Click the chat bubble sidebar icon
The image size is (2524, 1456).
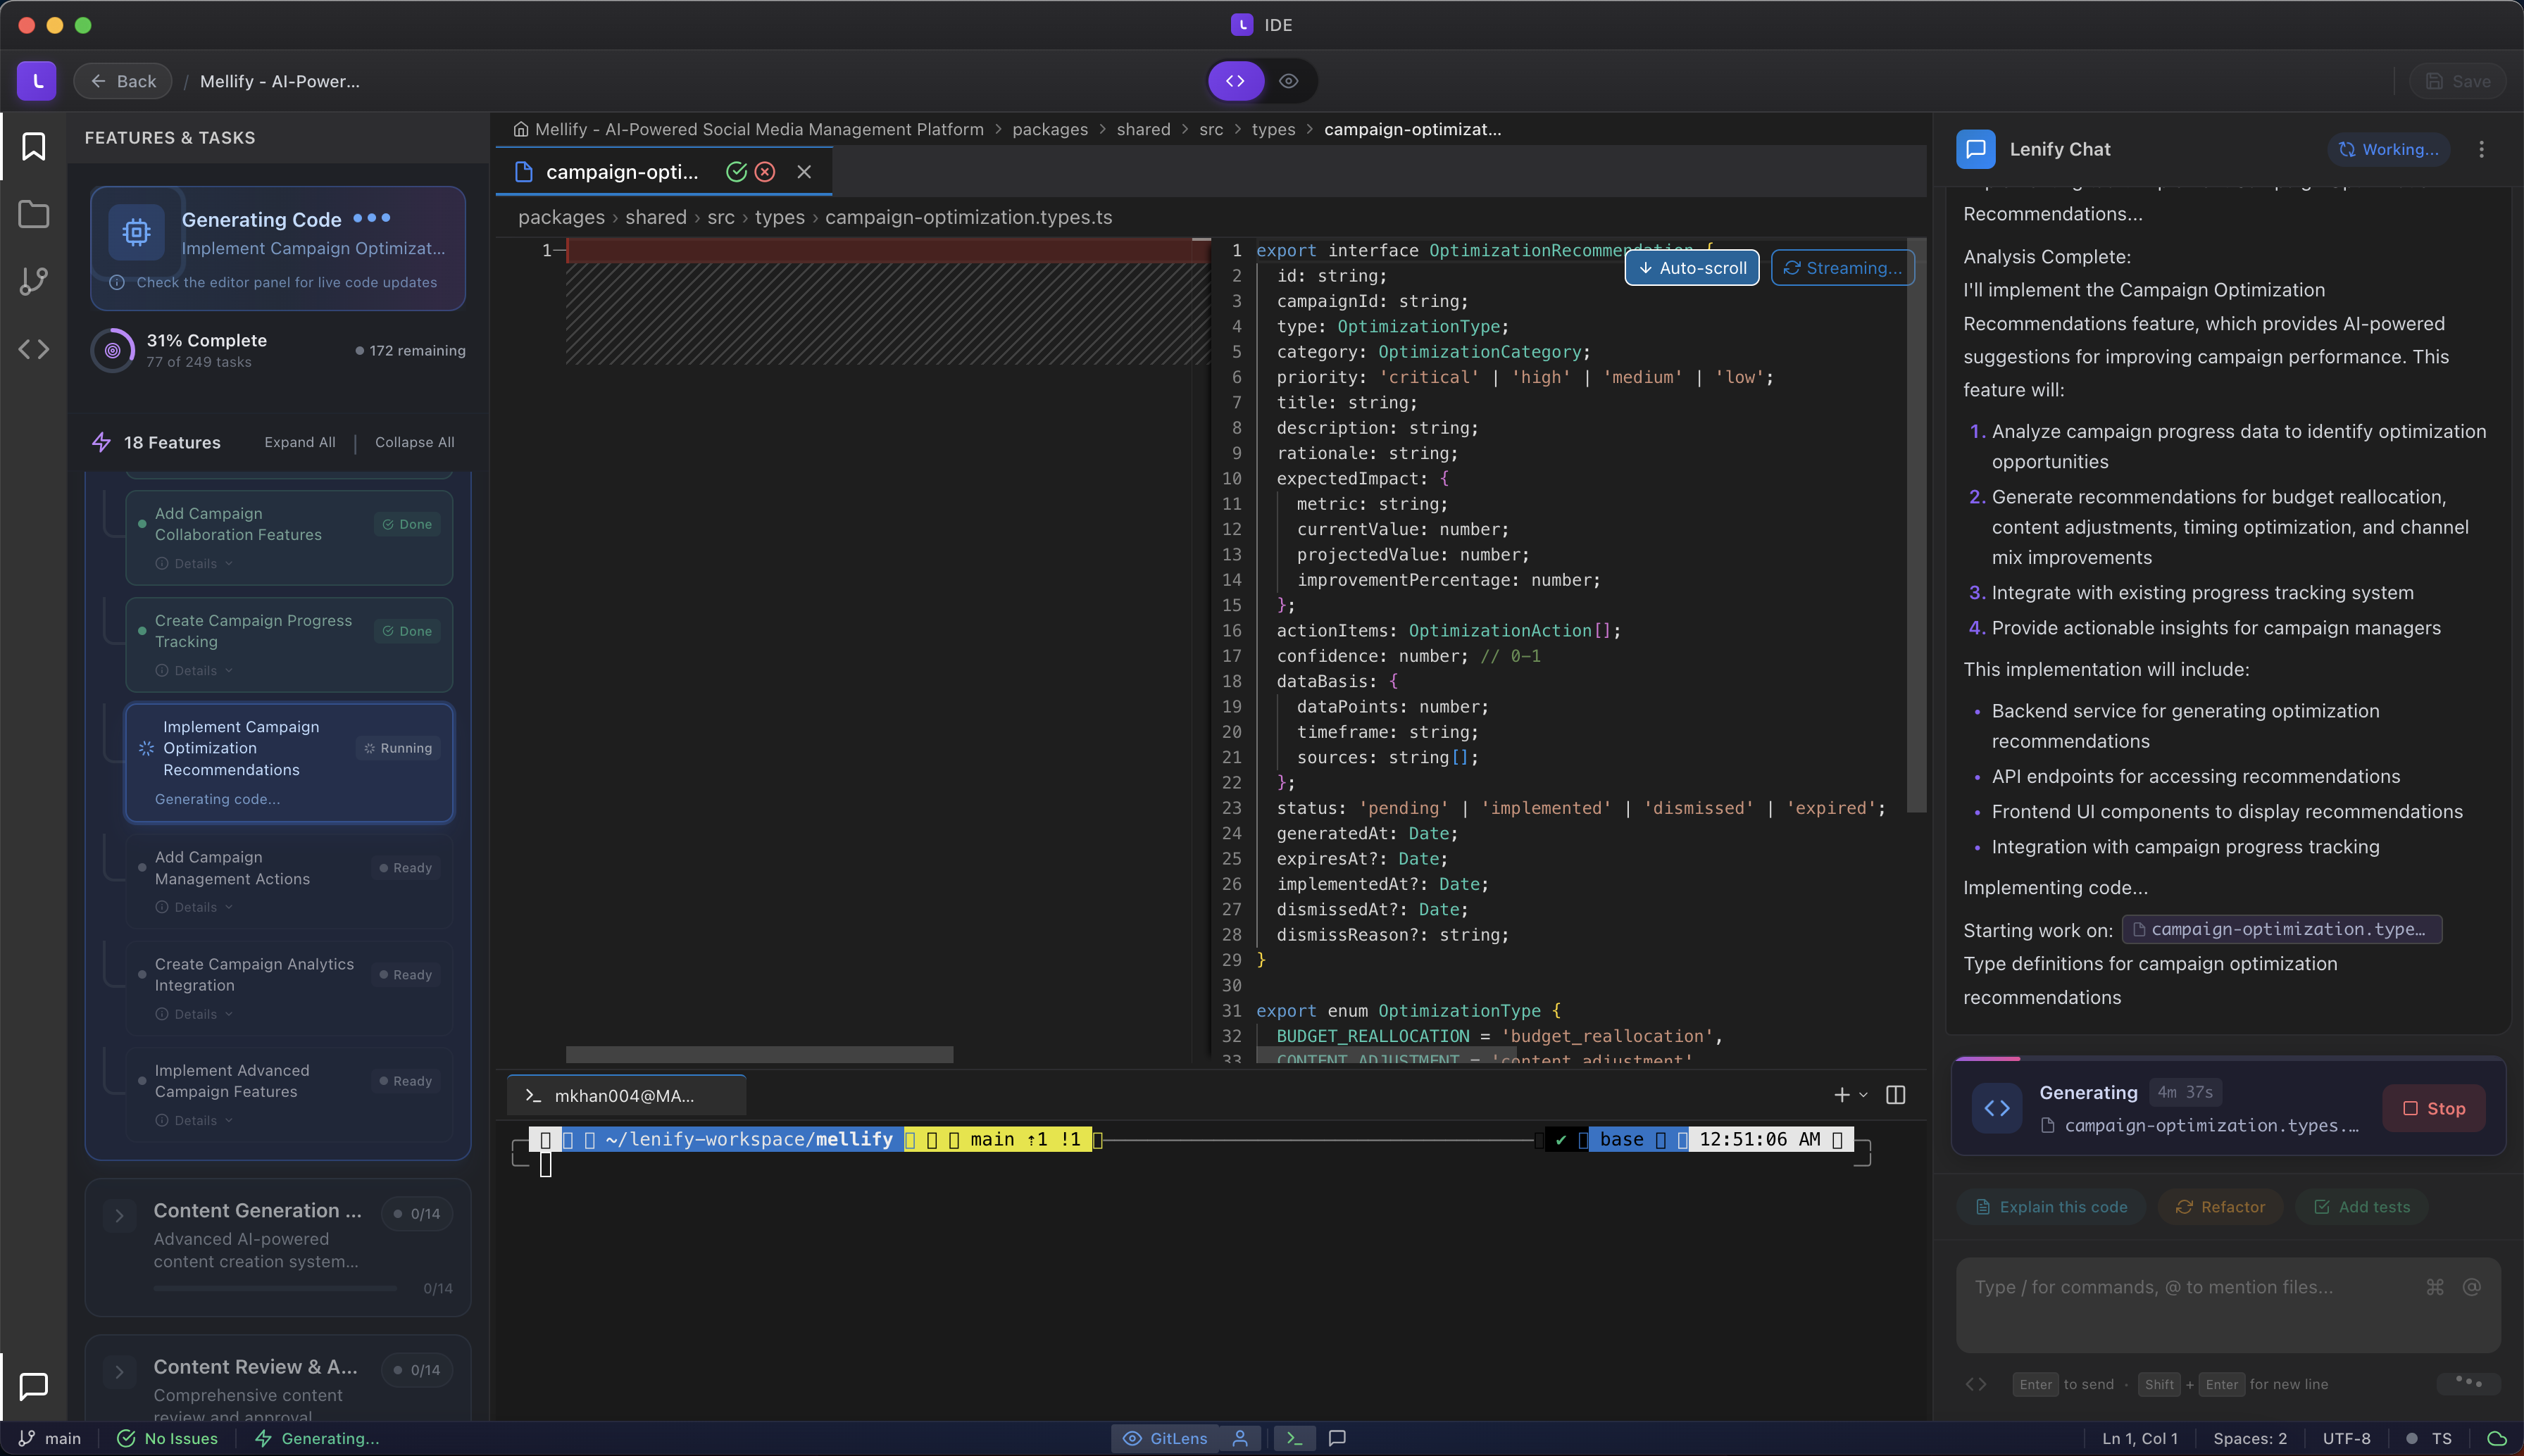coord(33,1385)
